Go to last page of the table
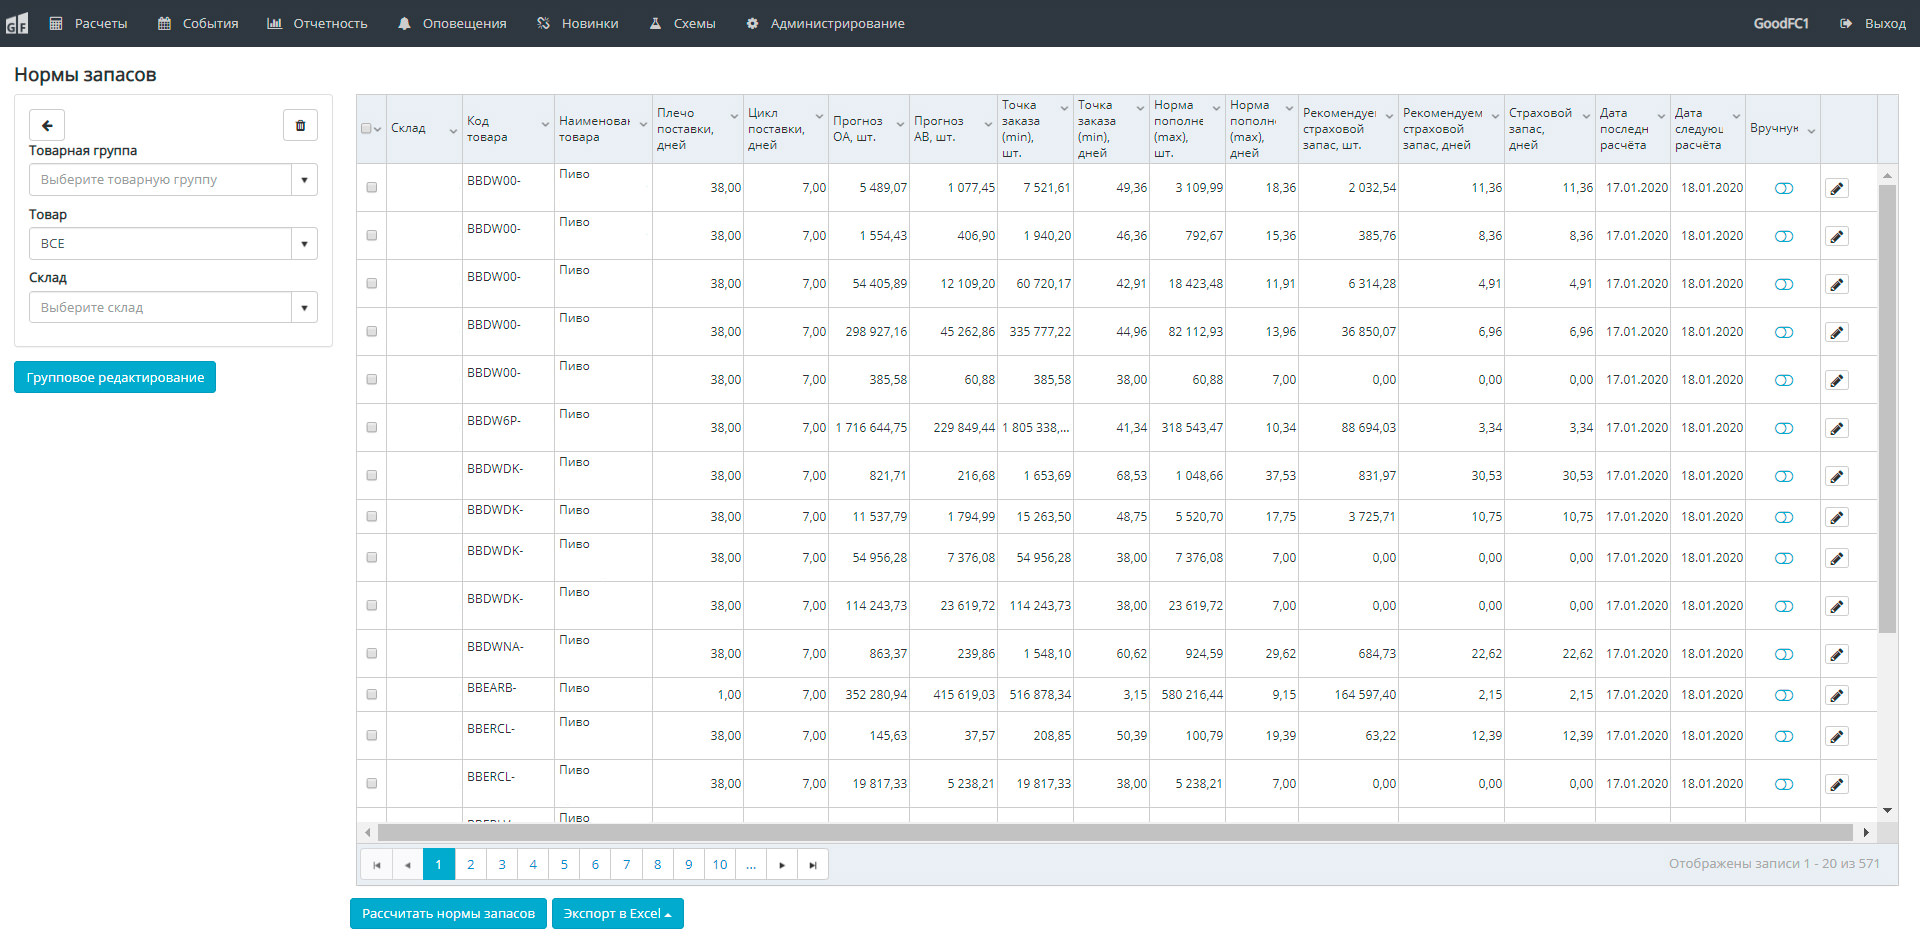1920x941 pixels. tap(813, 865)
